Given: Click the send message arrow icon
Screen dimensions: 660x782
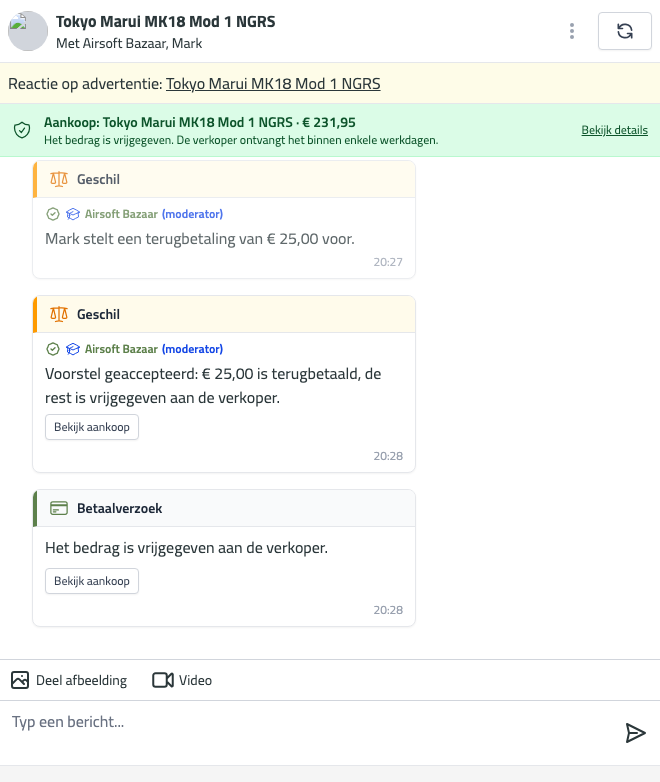Looking at the screenshot, I should pyautogui.click(x=636, y=733).
